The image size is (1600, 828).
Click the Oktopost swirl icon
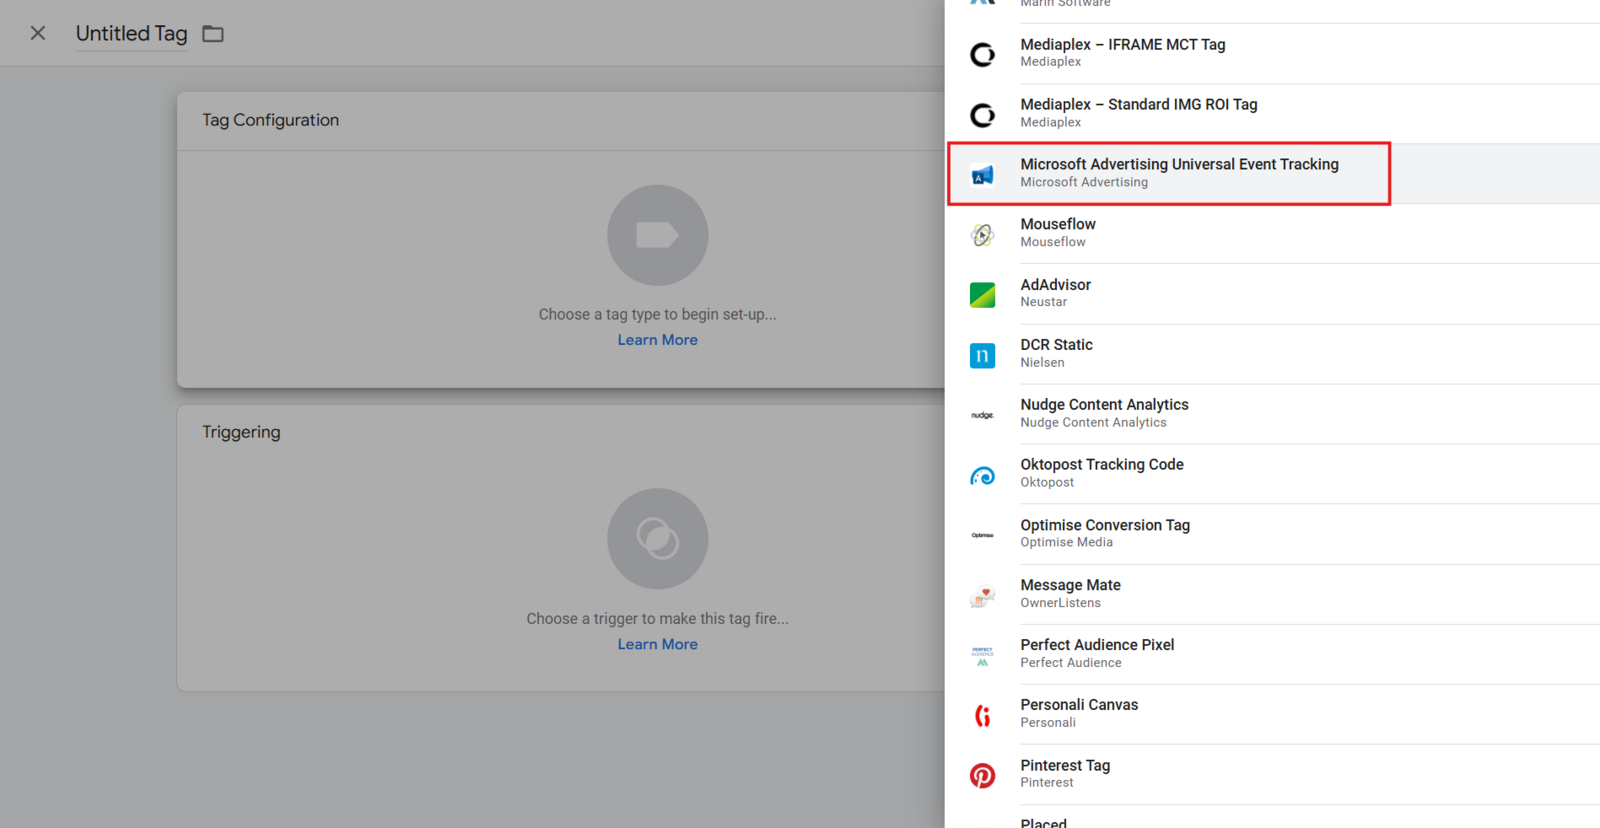(x=982, y=476)
